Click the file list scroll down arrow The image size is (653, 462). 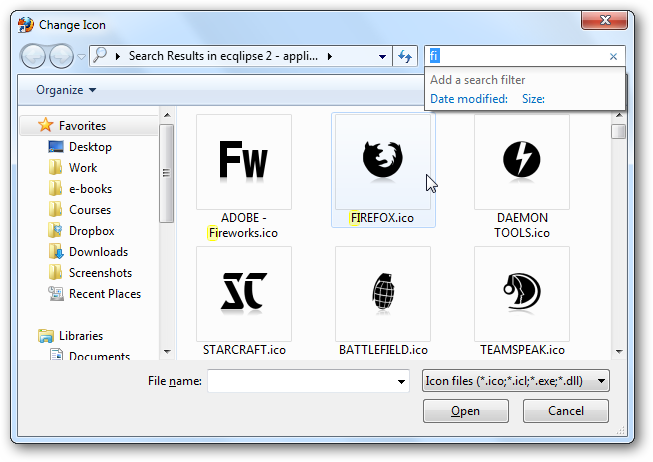click(x=619, y=352)
